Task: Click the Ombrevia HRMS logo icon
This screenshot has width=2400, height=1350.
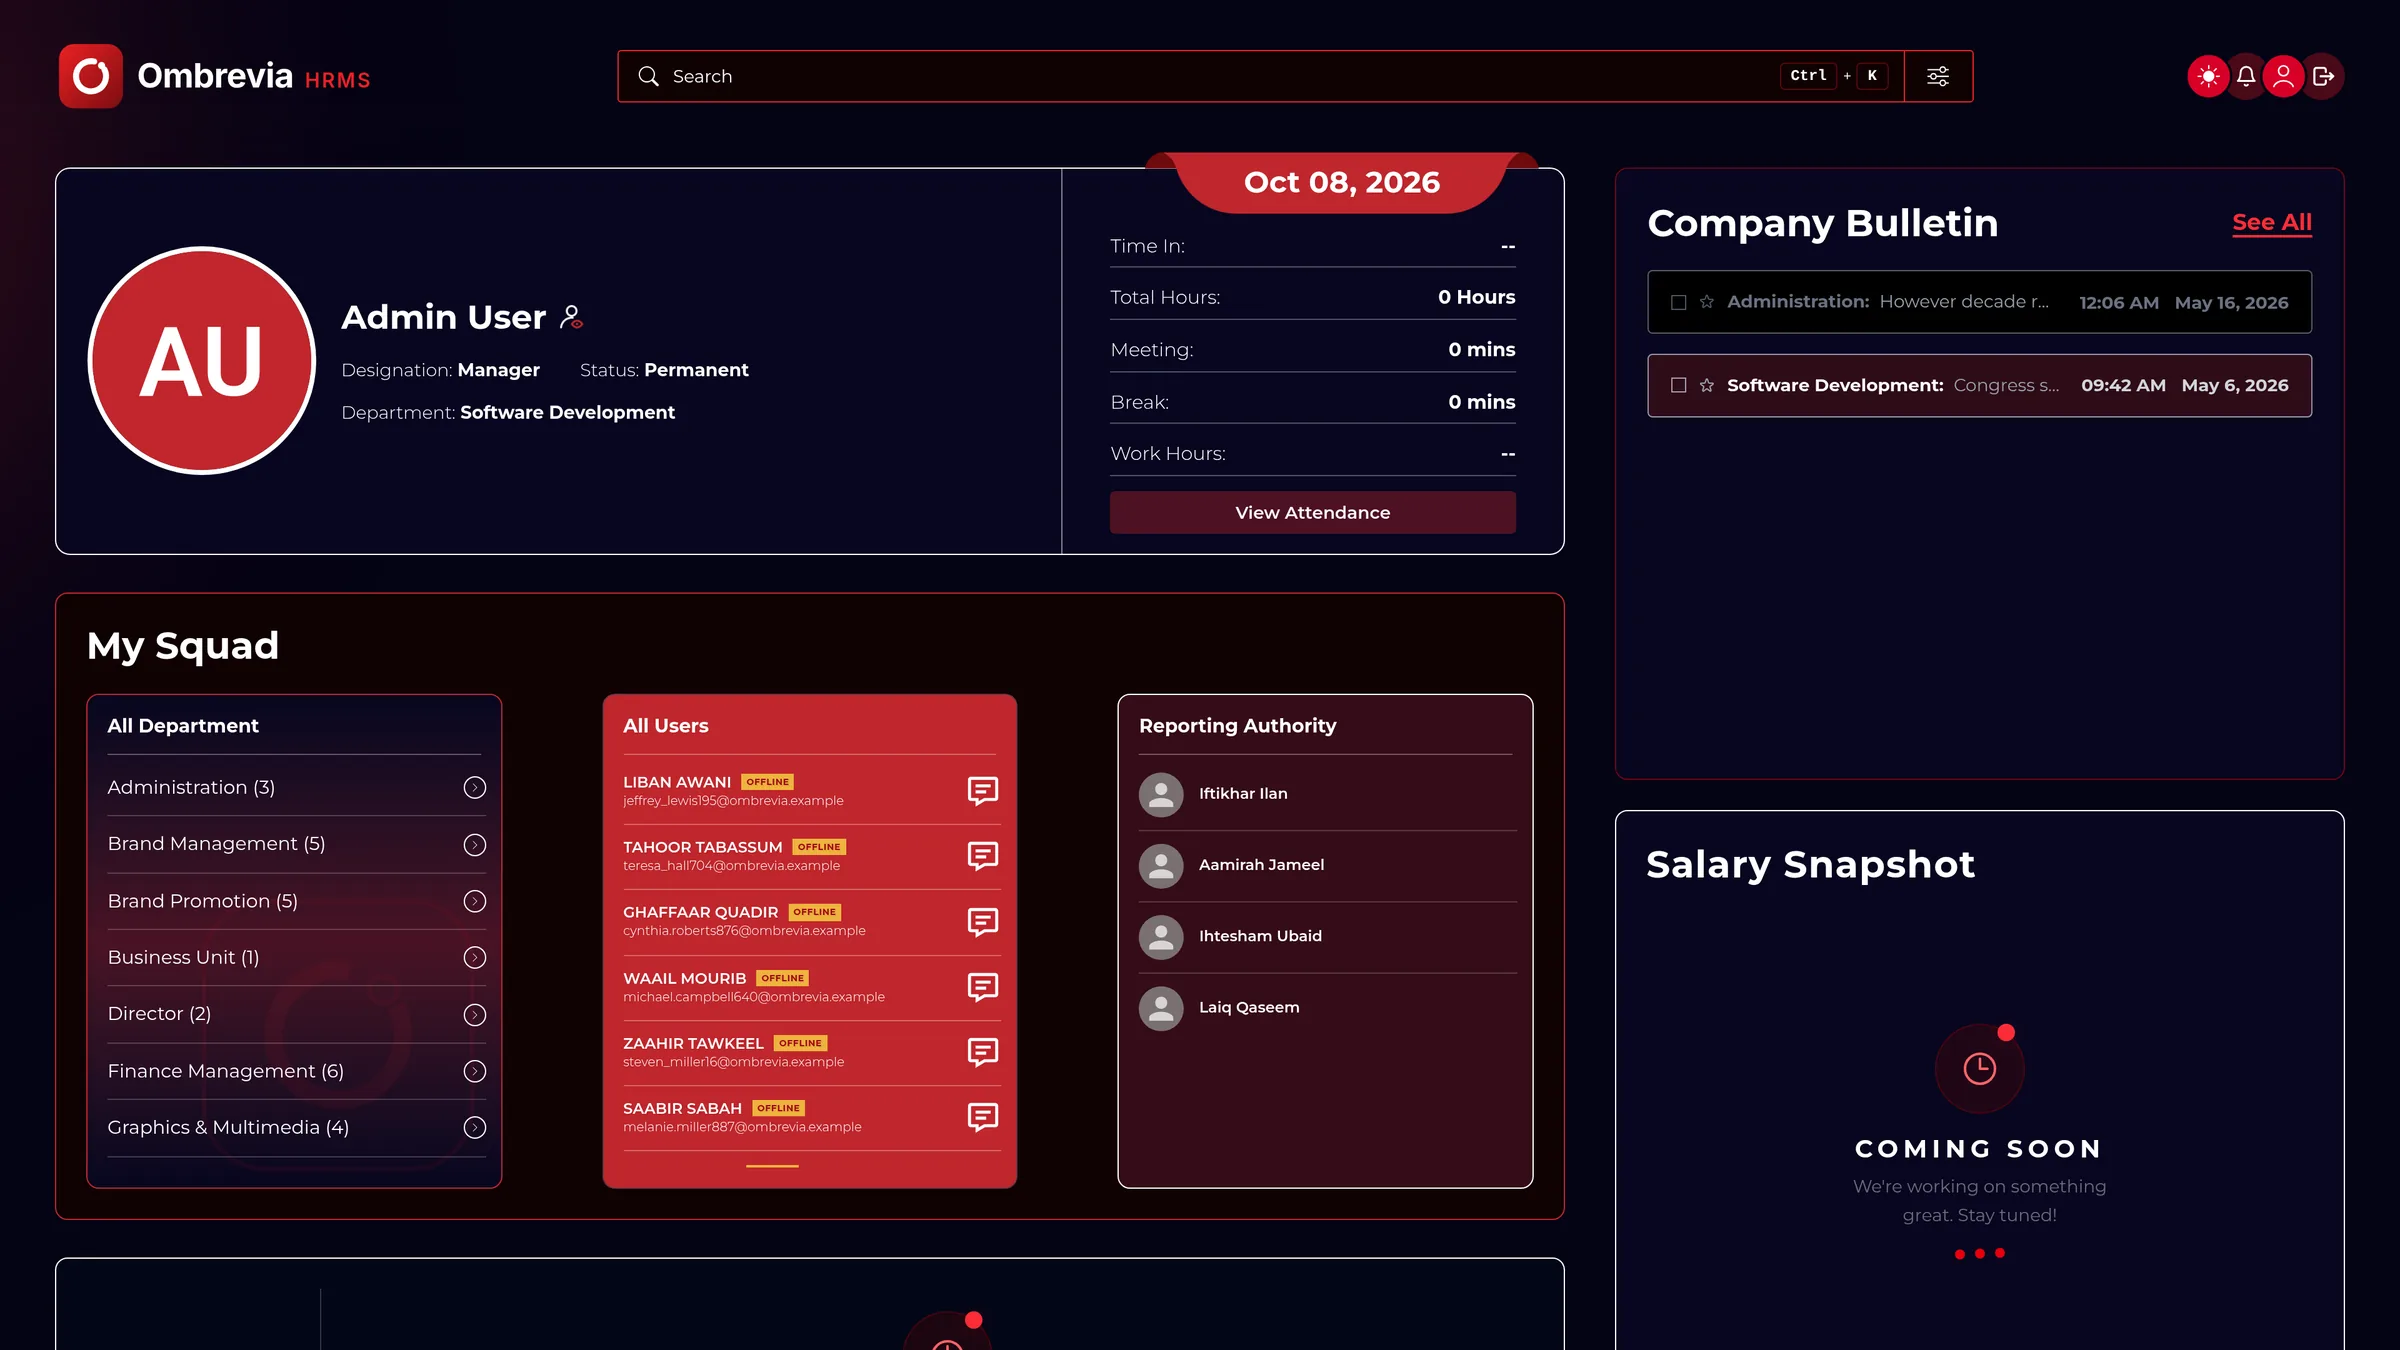Action: [90, 76]
